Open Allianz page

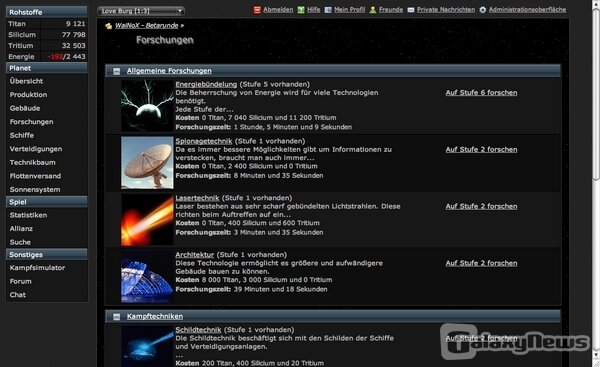pos(21,229)
